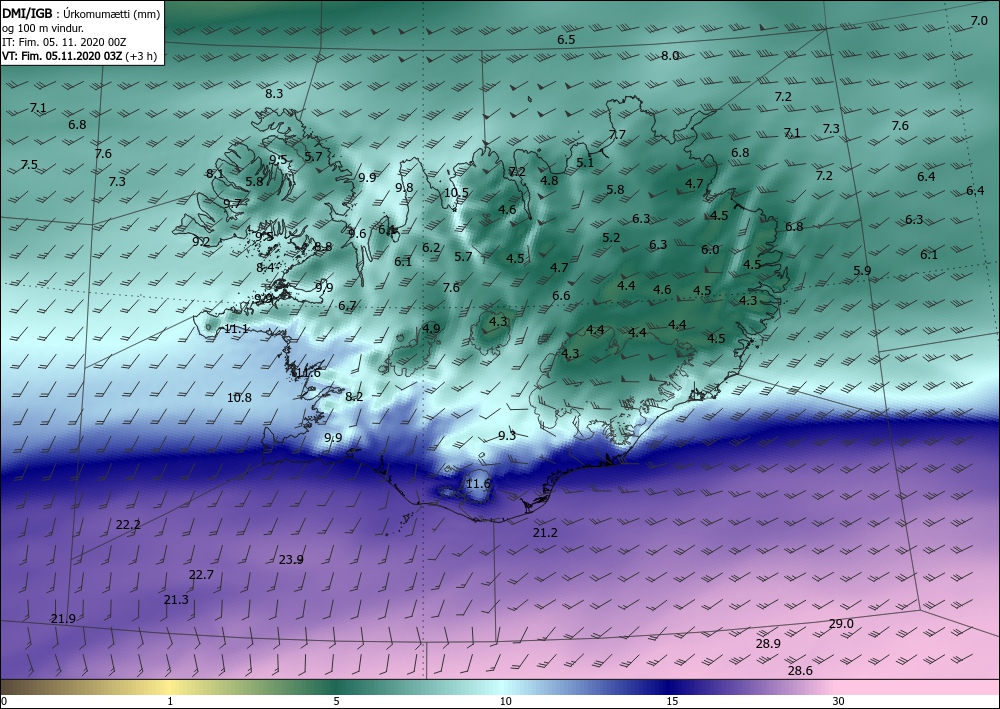Click the 21.9 value label

63,618
